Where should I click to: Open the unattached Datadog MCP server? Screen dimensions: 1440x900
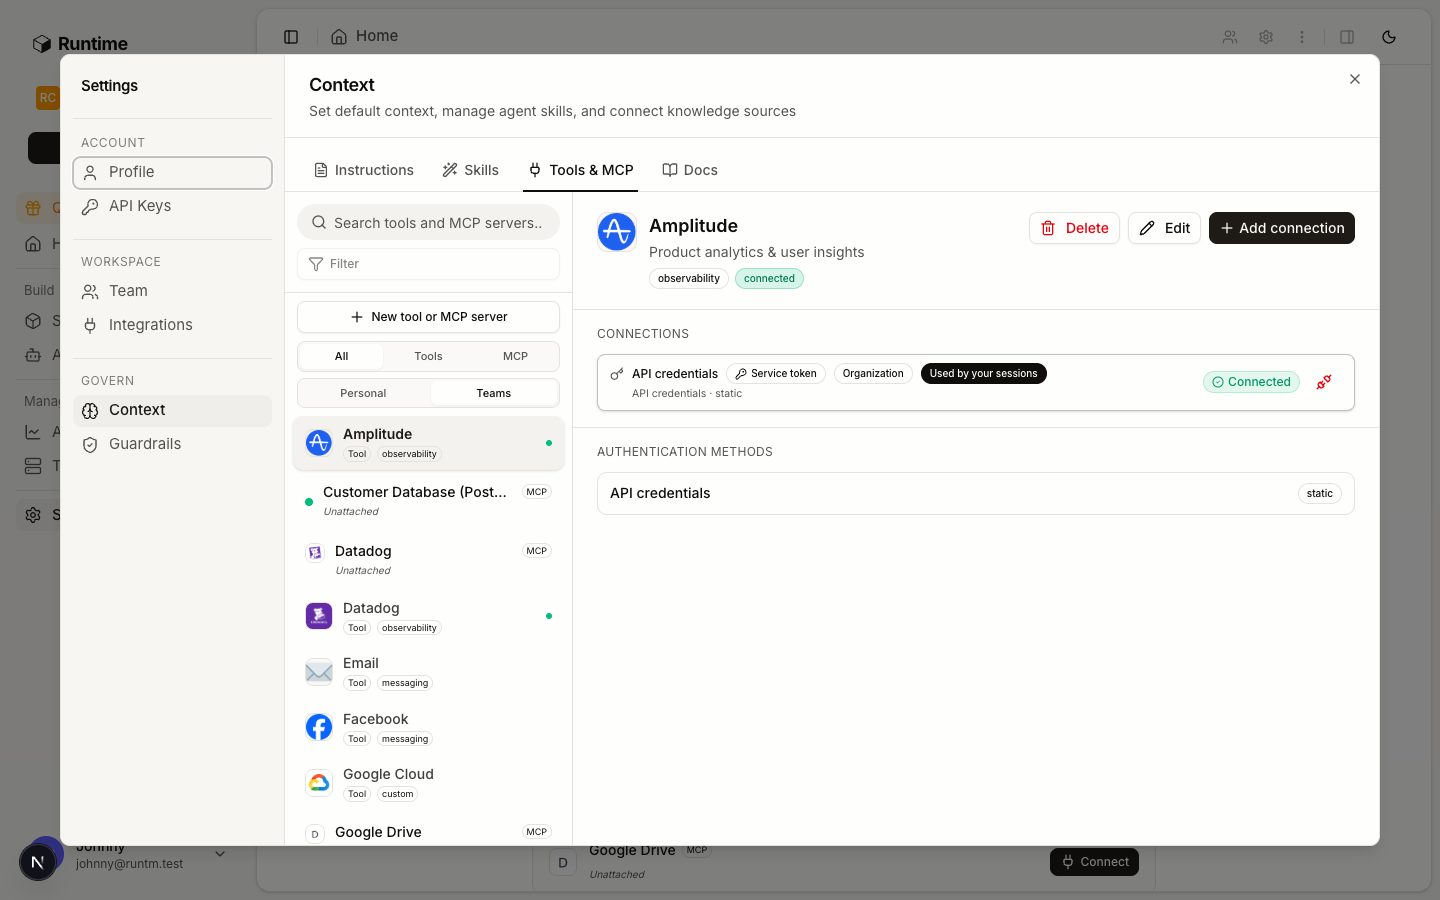[428, 560]
